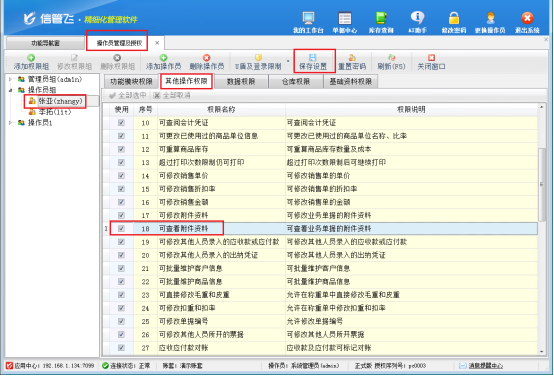Click the permissions list vertical scrollbar
The width and height of the screenshot is (554, 376).
pyautogui.click(x=541, y=184)
